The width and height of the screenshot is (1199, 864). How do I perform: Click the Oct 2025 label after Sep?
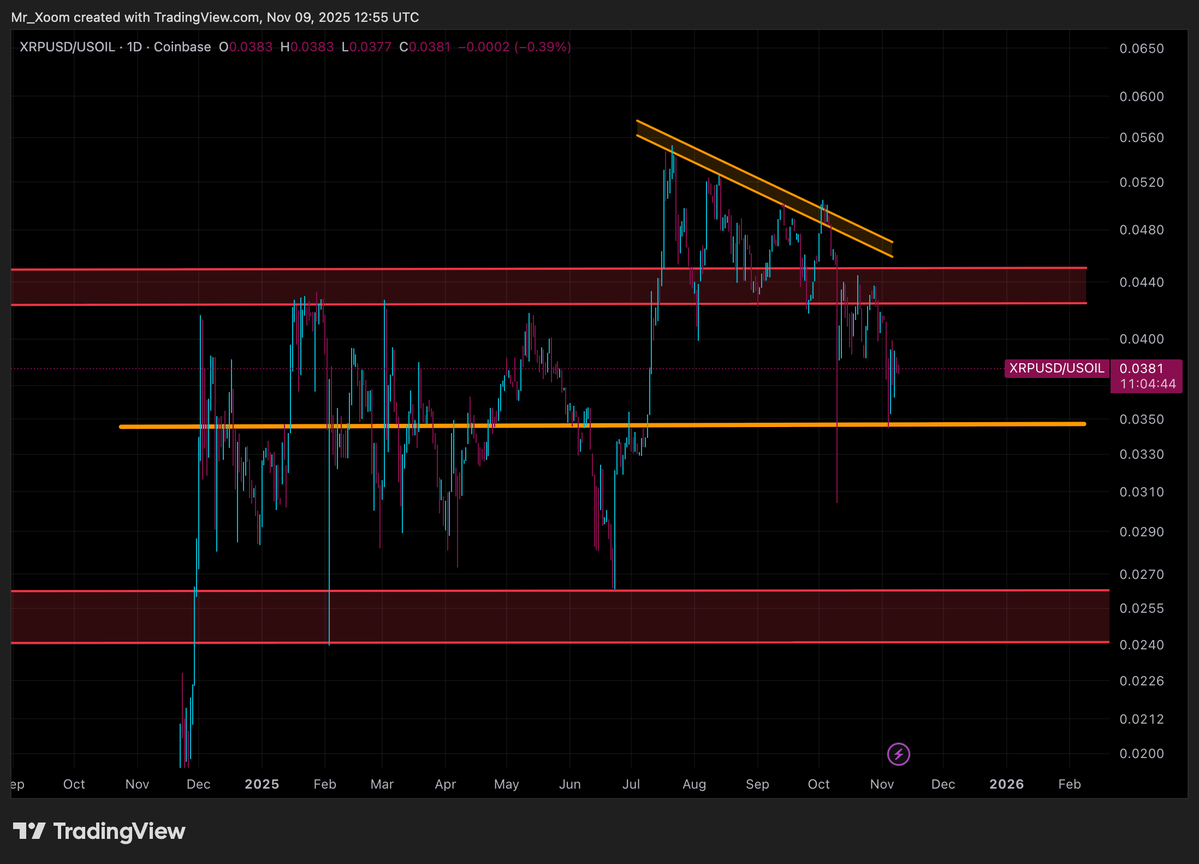(x=819, y=784)
